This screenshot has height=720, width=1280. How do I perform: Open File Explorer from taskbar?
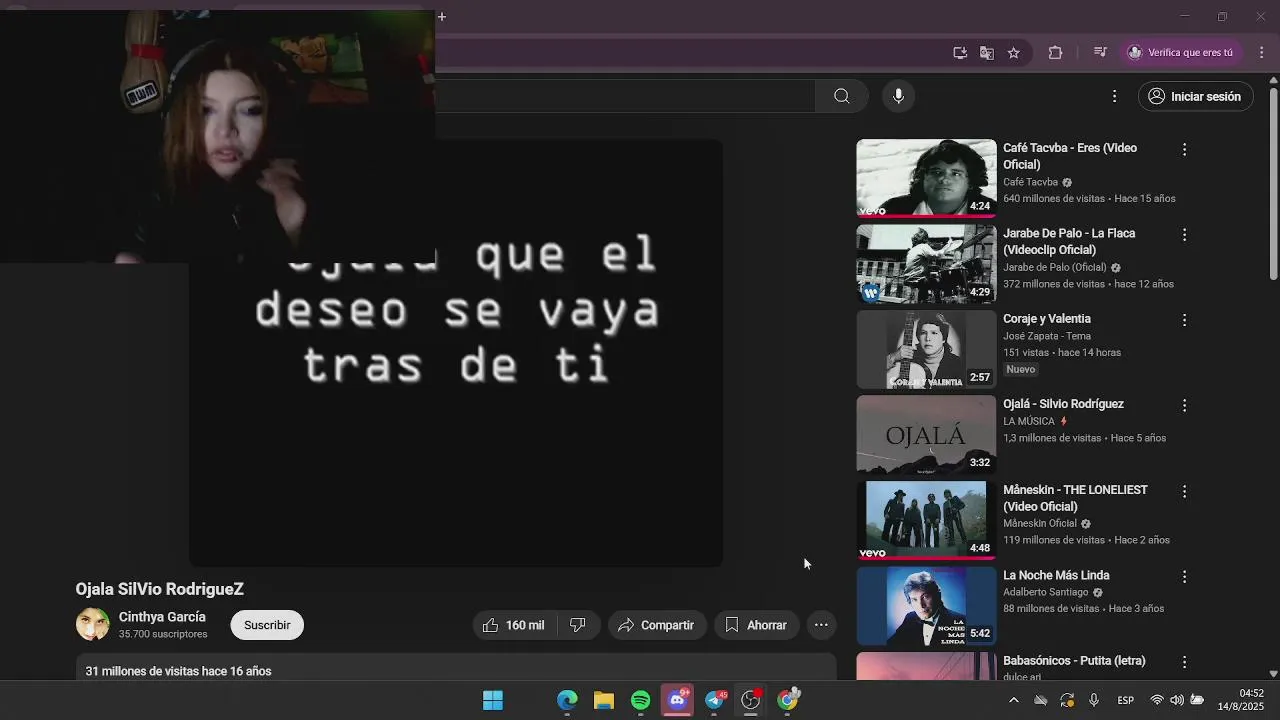pyautogui.click(x=604, y=700)
